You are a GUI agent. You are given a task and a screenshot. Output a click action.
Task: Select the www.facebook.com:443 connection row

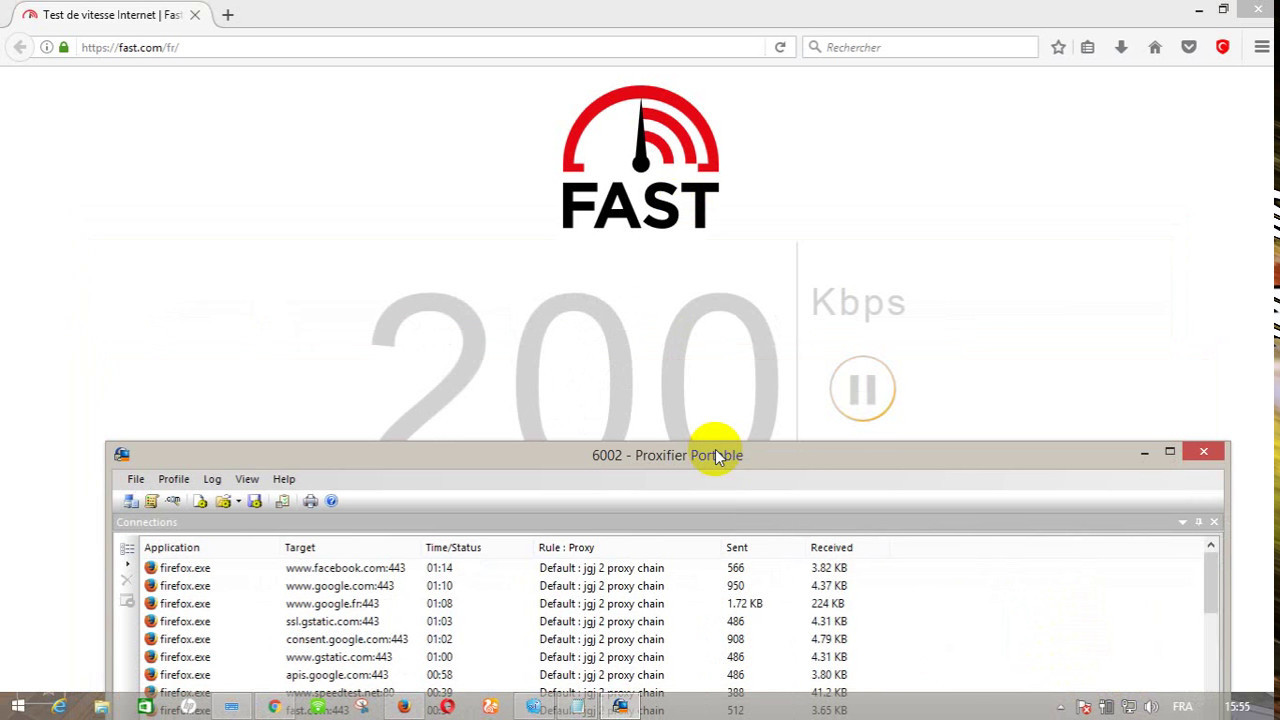671,568
